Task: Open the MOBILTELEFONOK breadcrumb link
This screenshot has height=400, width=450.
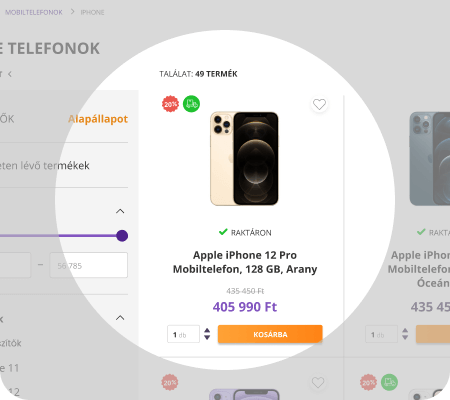Action: point(34,12)
